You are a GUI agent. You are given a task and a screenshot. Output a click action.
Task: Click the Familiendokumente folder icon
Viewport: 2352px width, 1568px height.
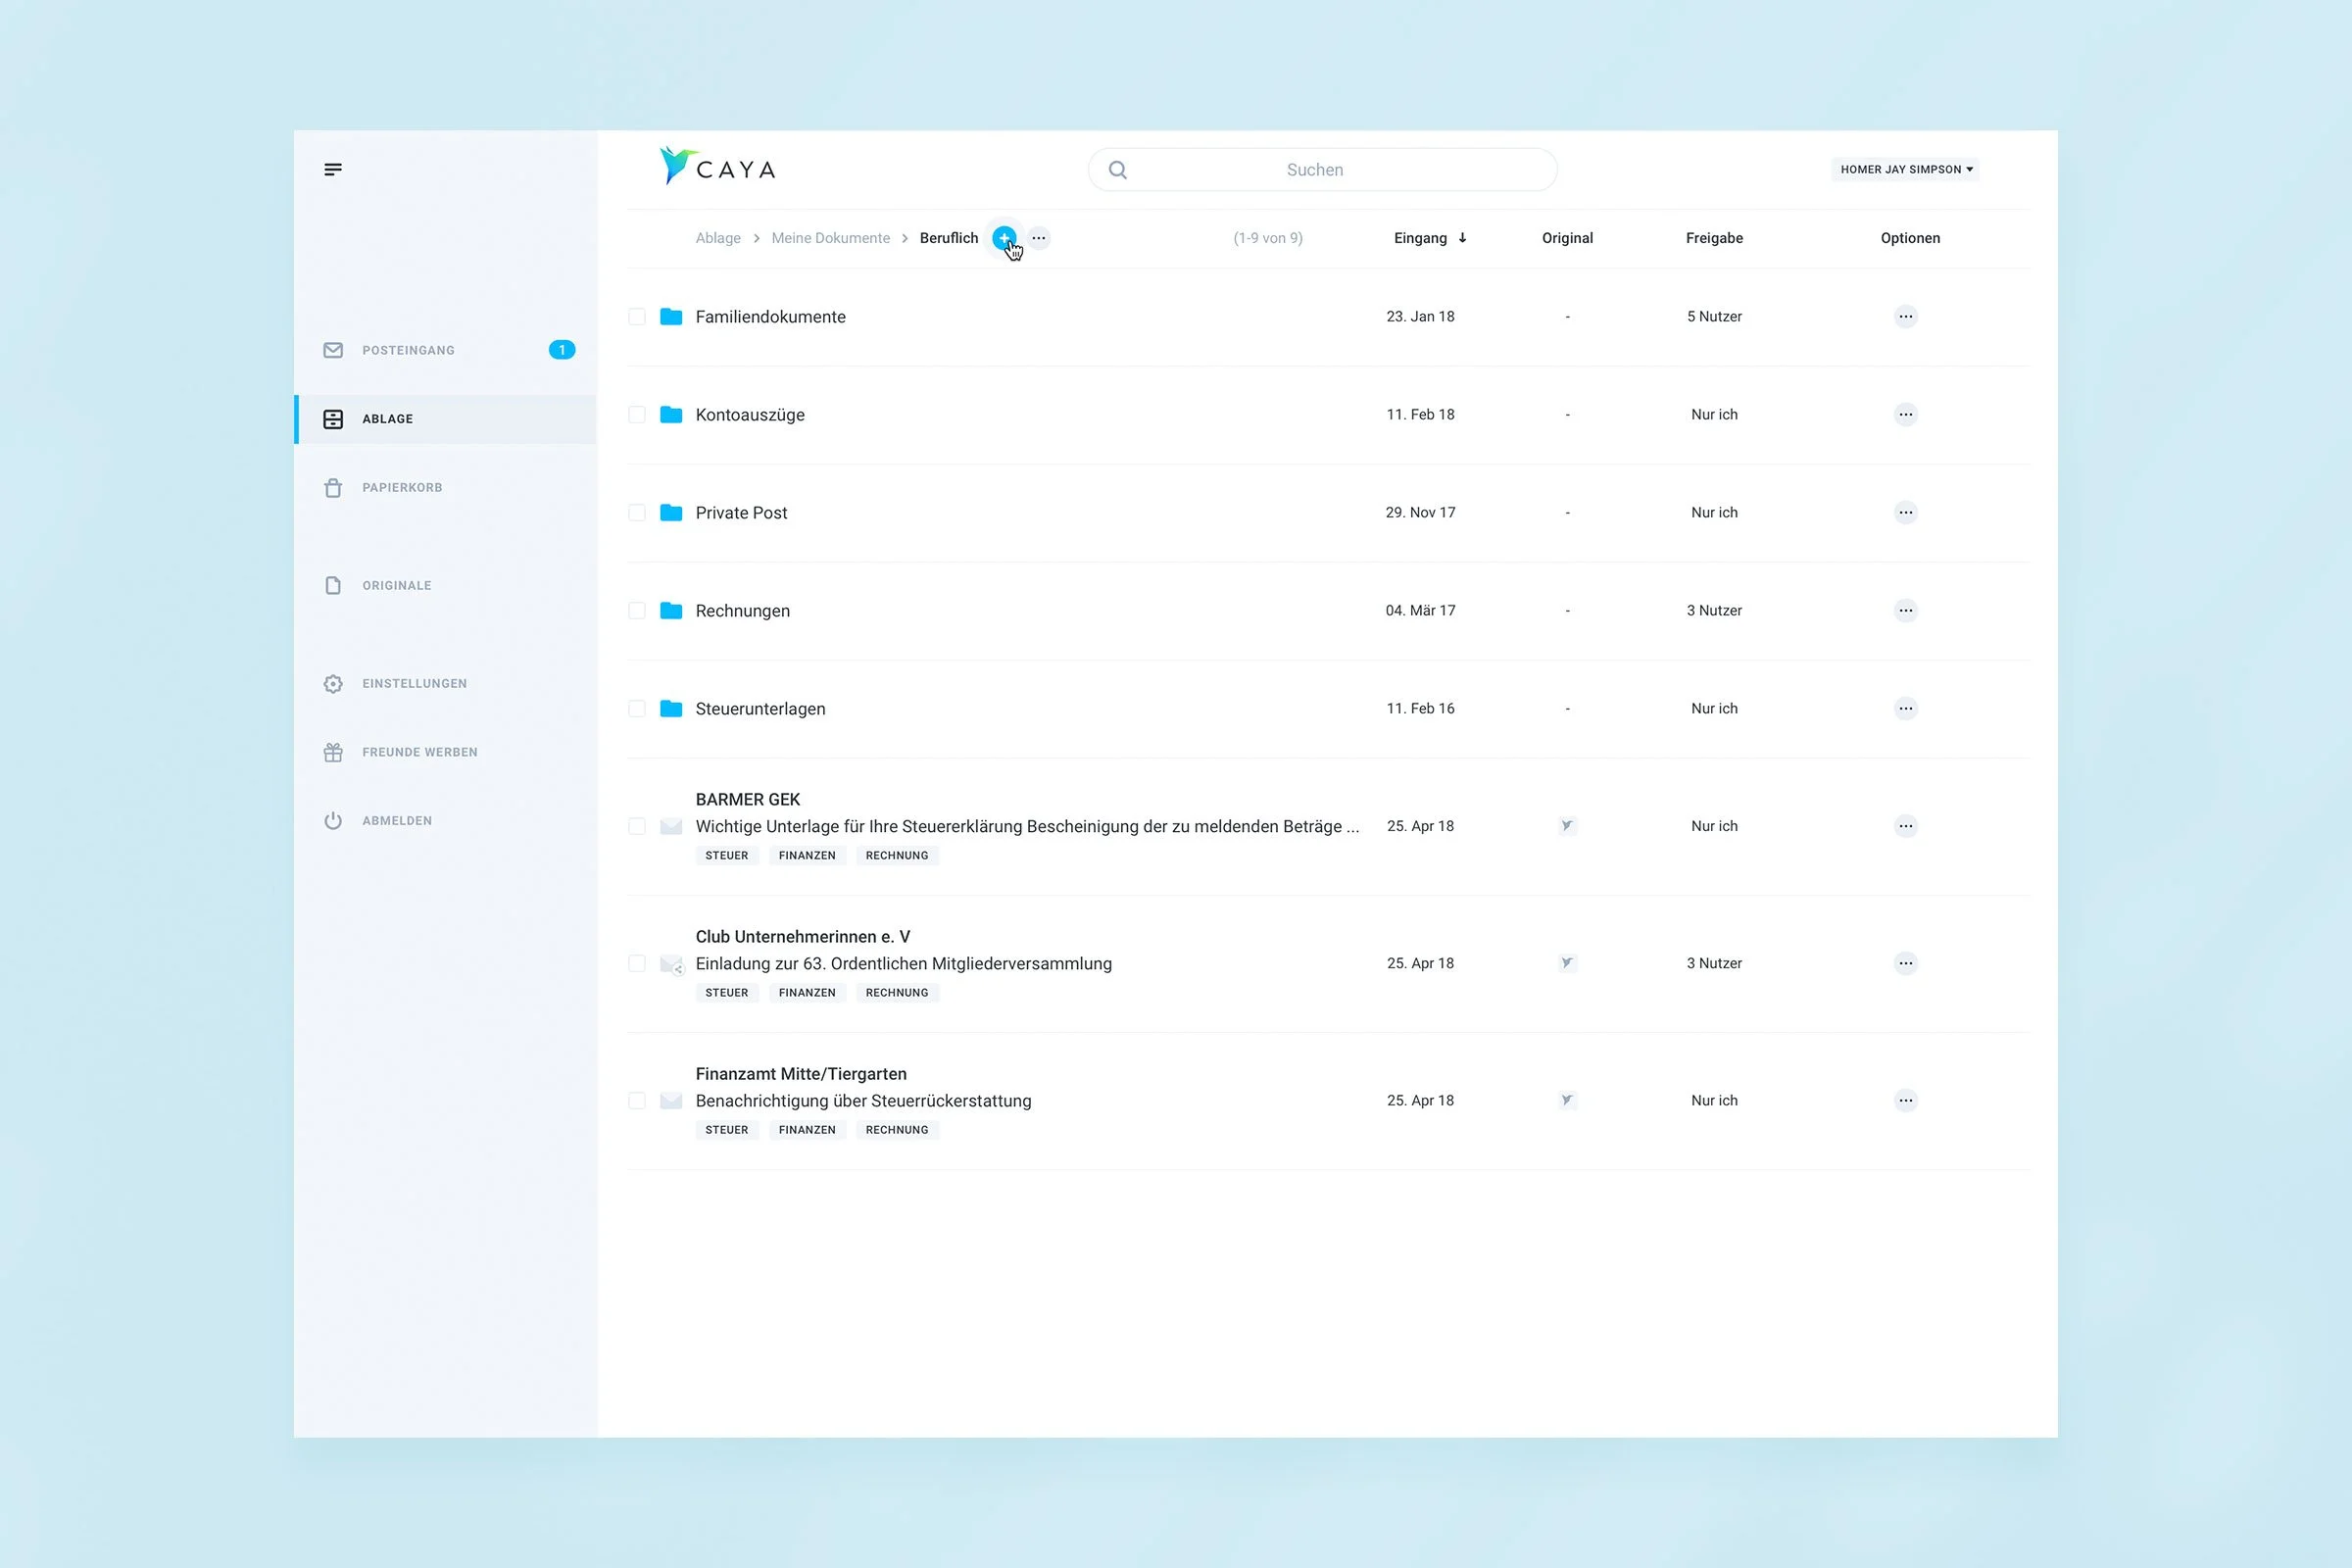(671, 317)
